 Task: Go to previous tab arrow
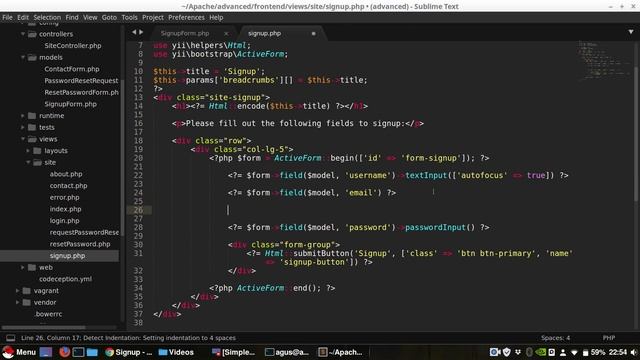[134, 32]
